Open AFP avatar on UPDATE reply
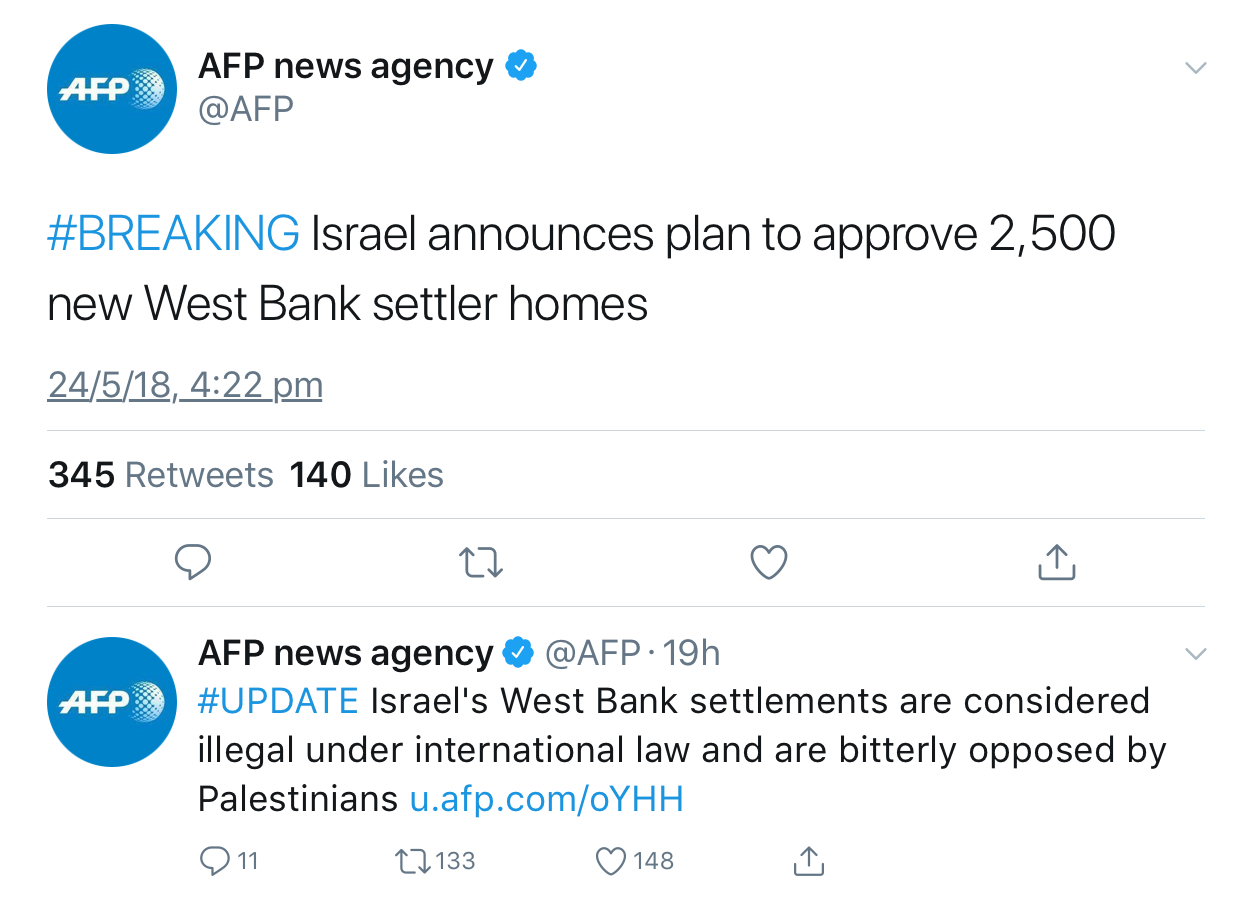 point(112,702)
